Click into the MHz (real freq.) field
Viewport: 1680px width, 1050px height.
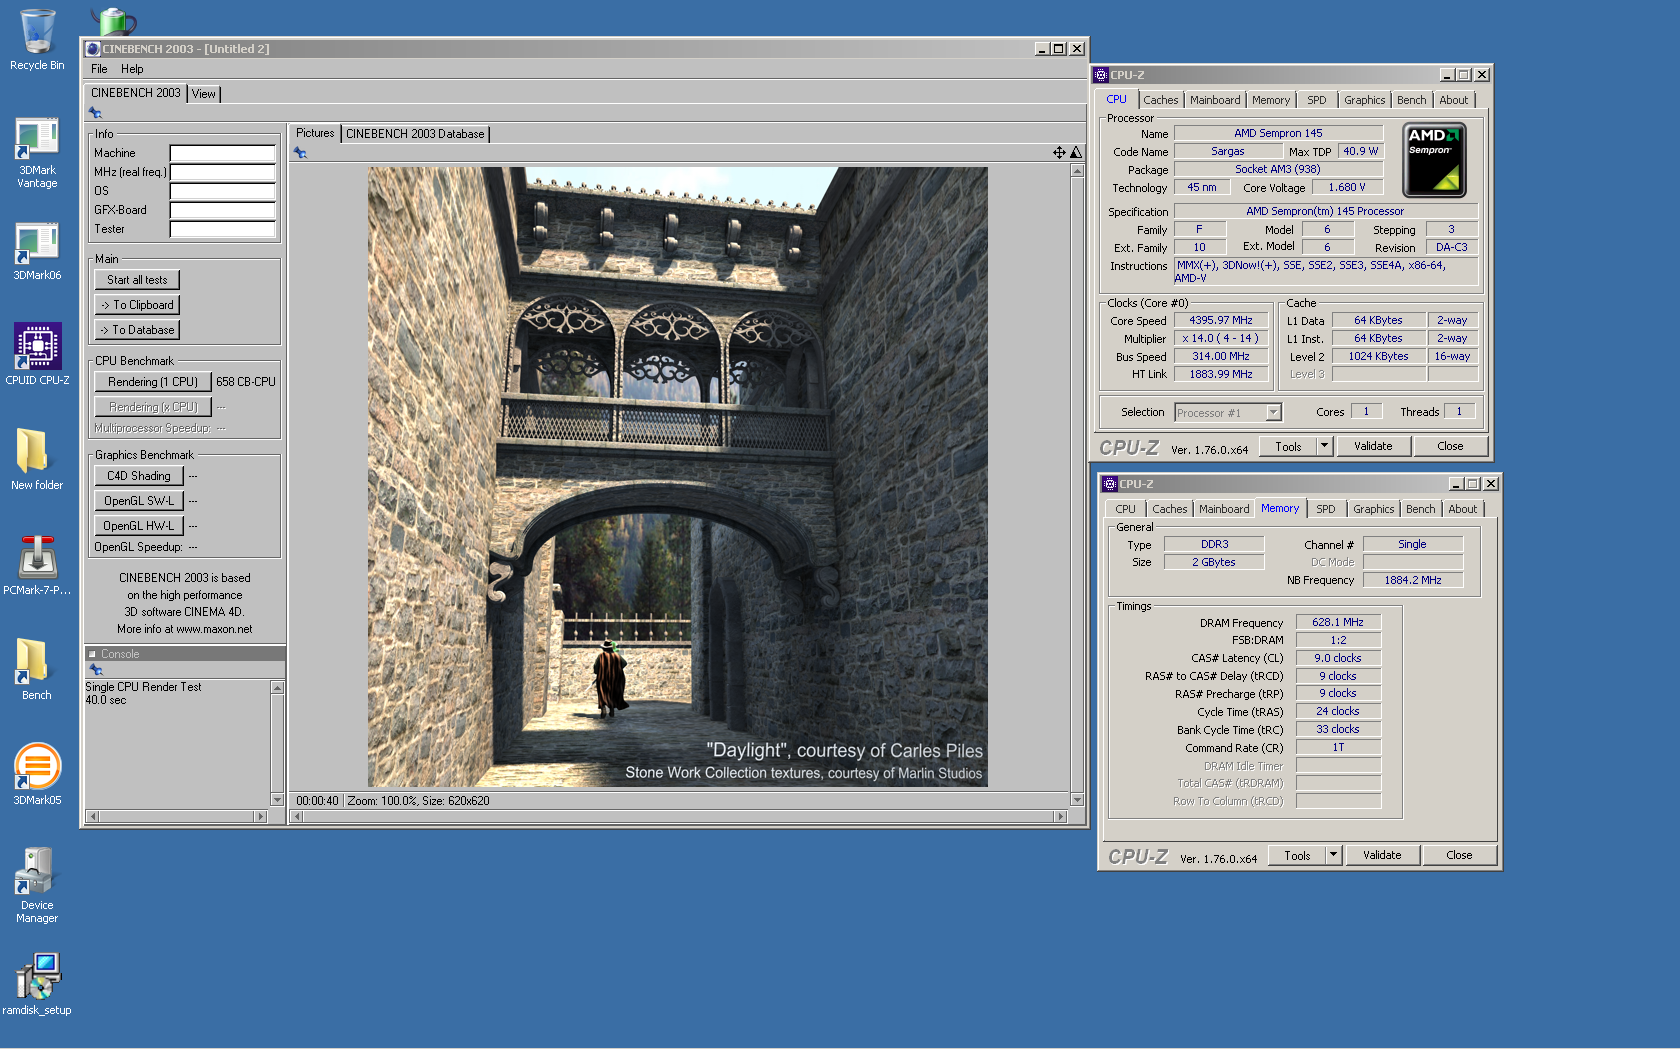pyautogui.click(x=222, y=172)
